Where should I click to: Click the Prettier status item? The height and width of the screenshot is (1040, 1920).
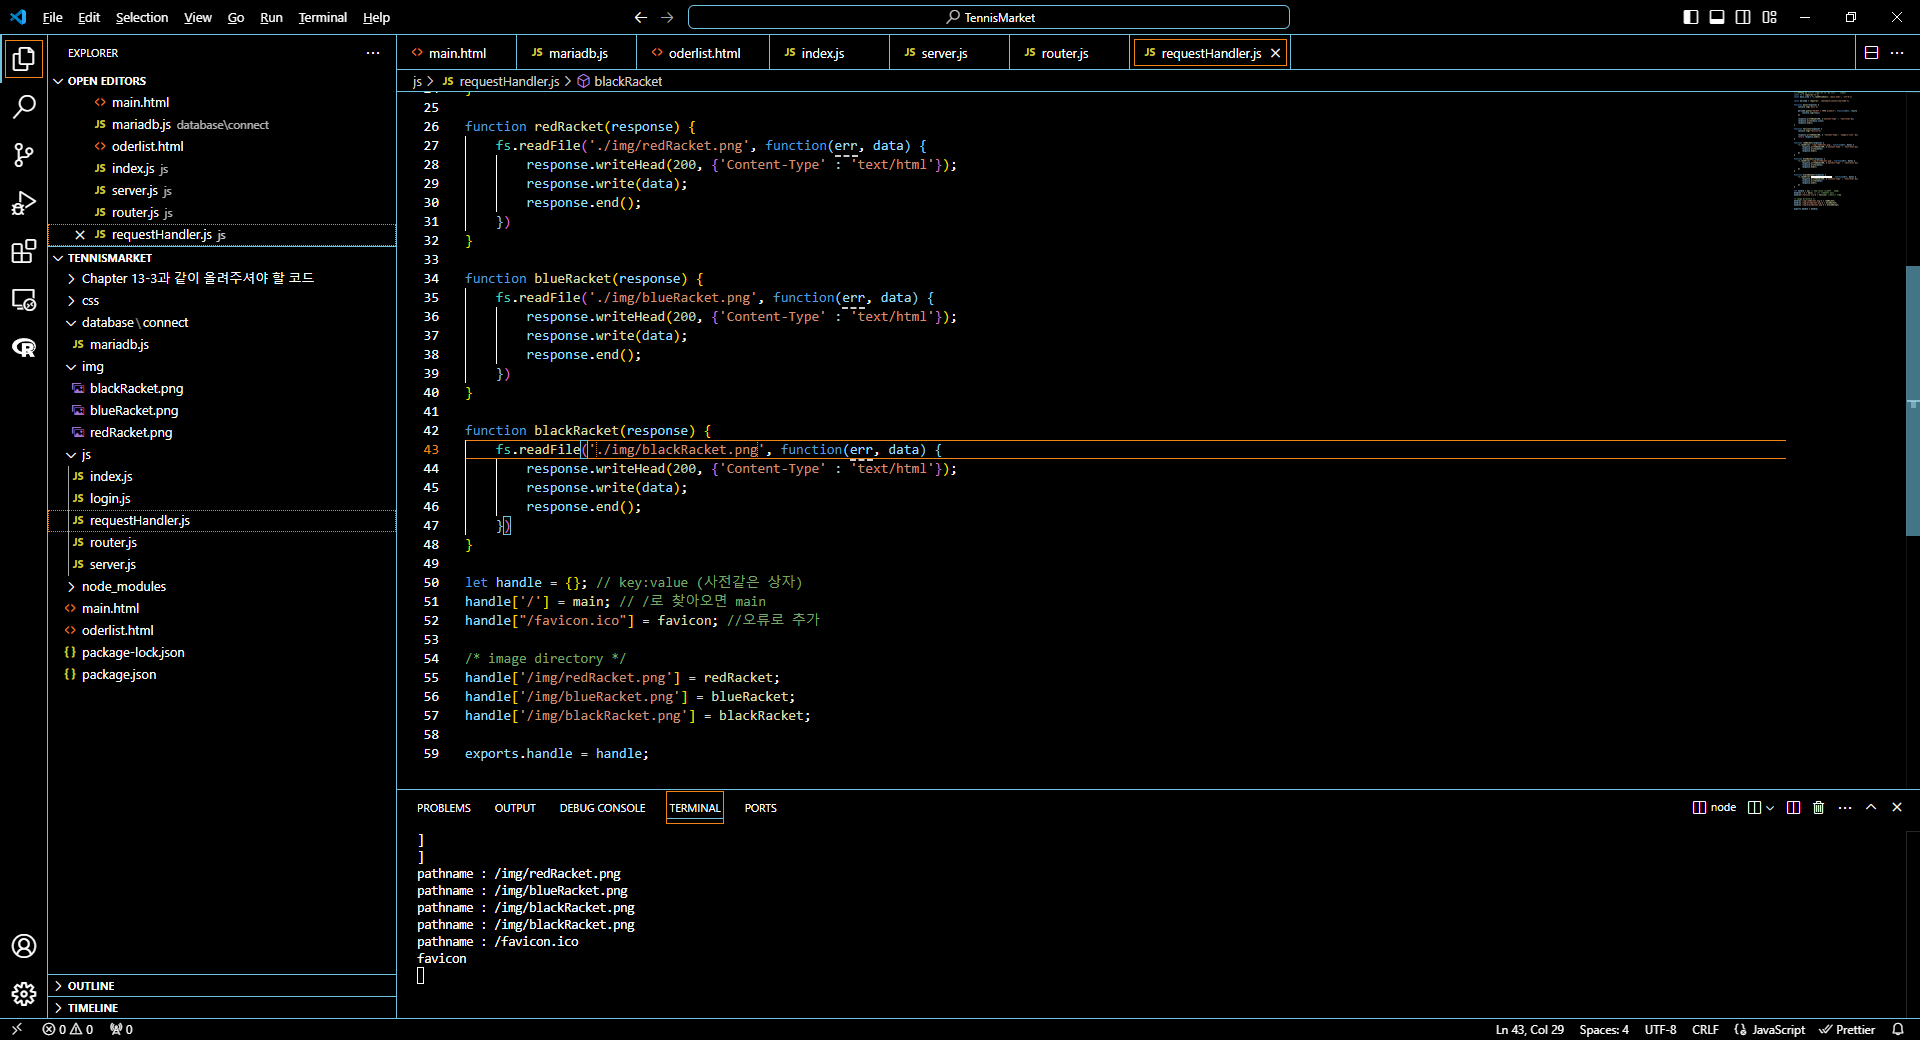(1847, 1029)
